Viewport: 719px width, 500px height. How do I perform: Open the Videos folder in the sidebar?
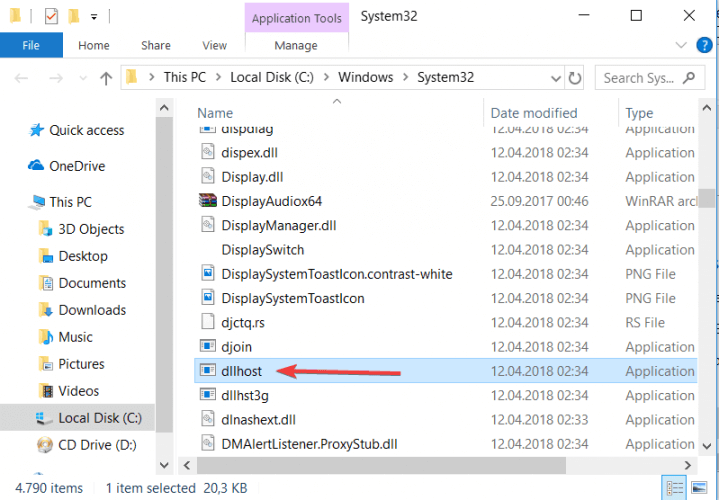point(69,391)
